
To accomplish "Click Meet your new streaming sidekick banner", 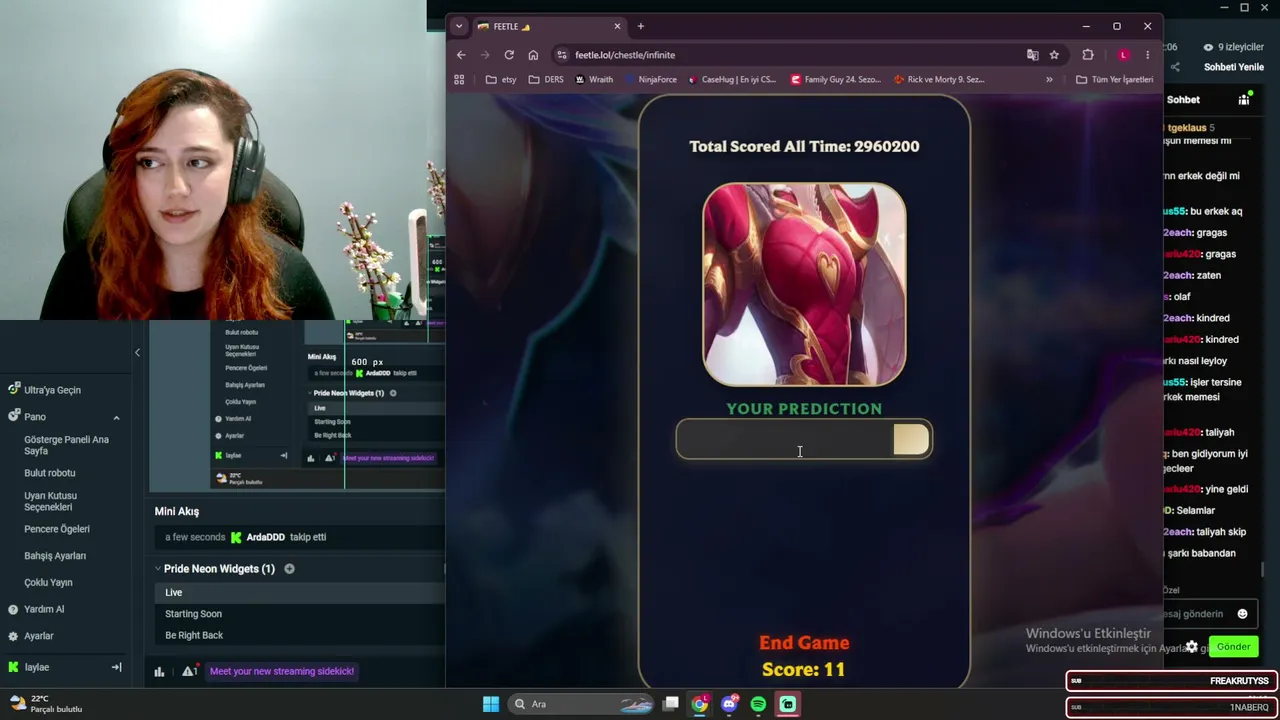I will click(282, 671).
